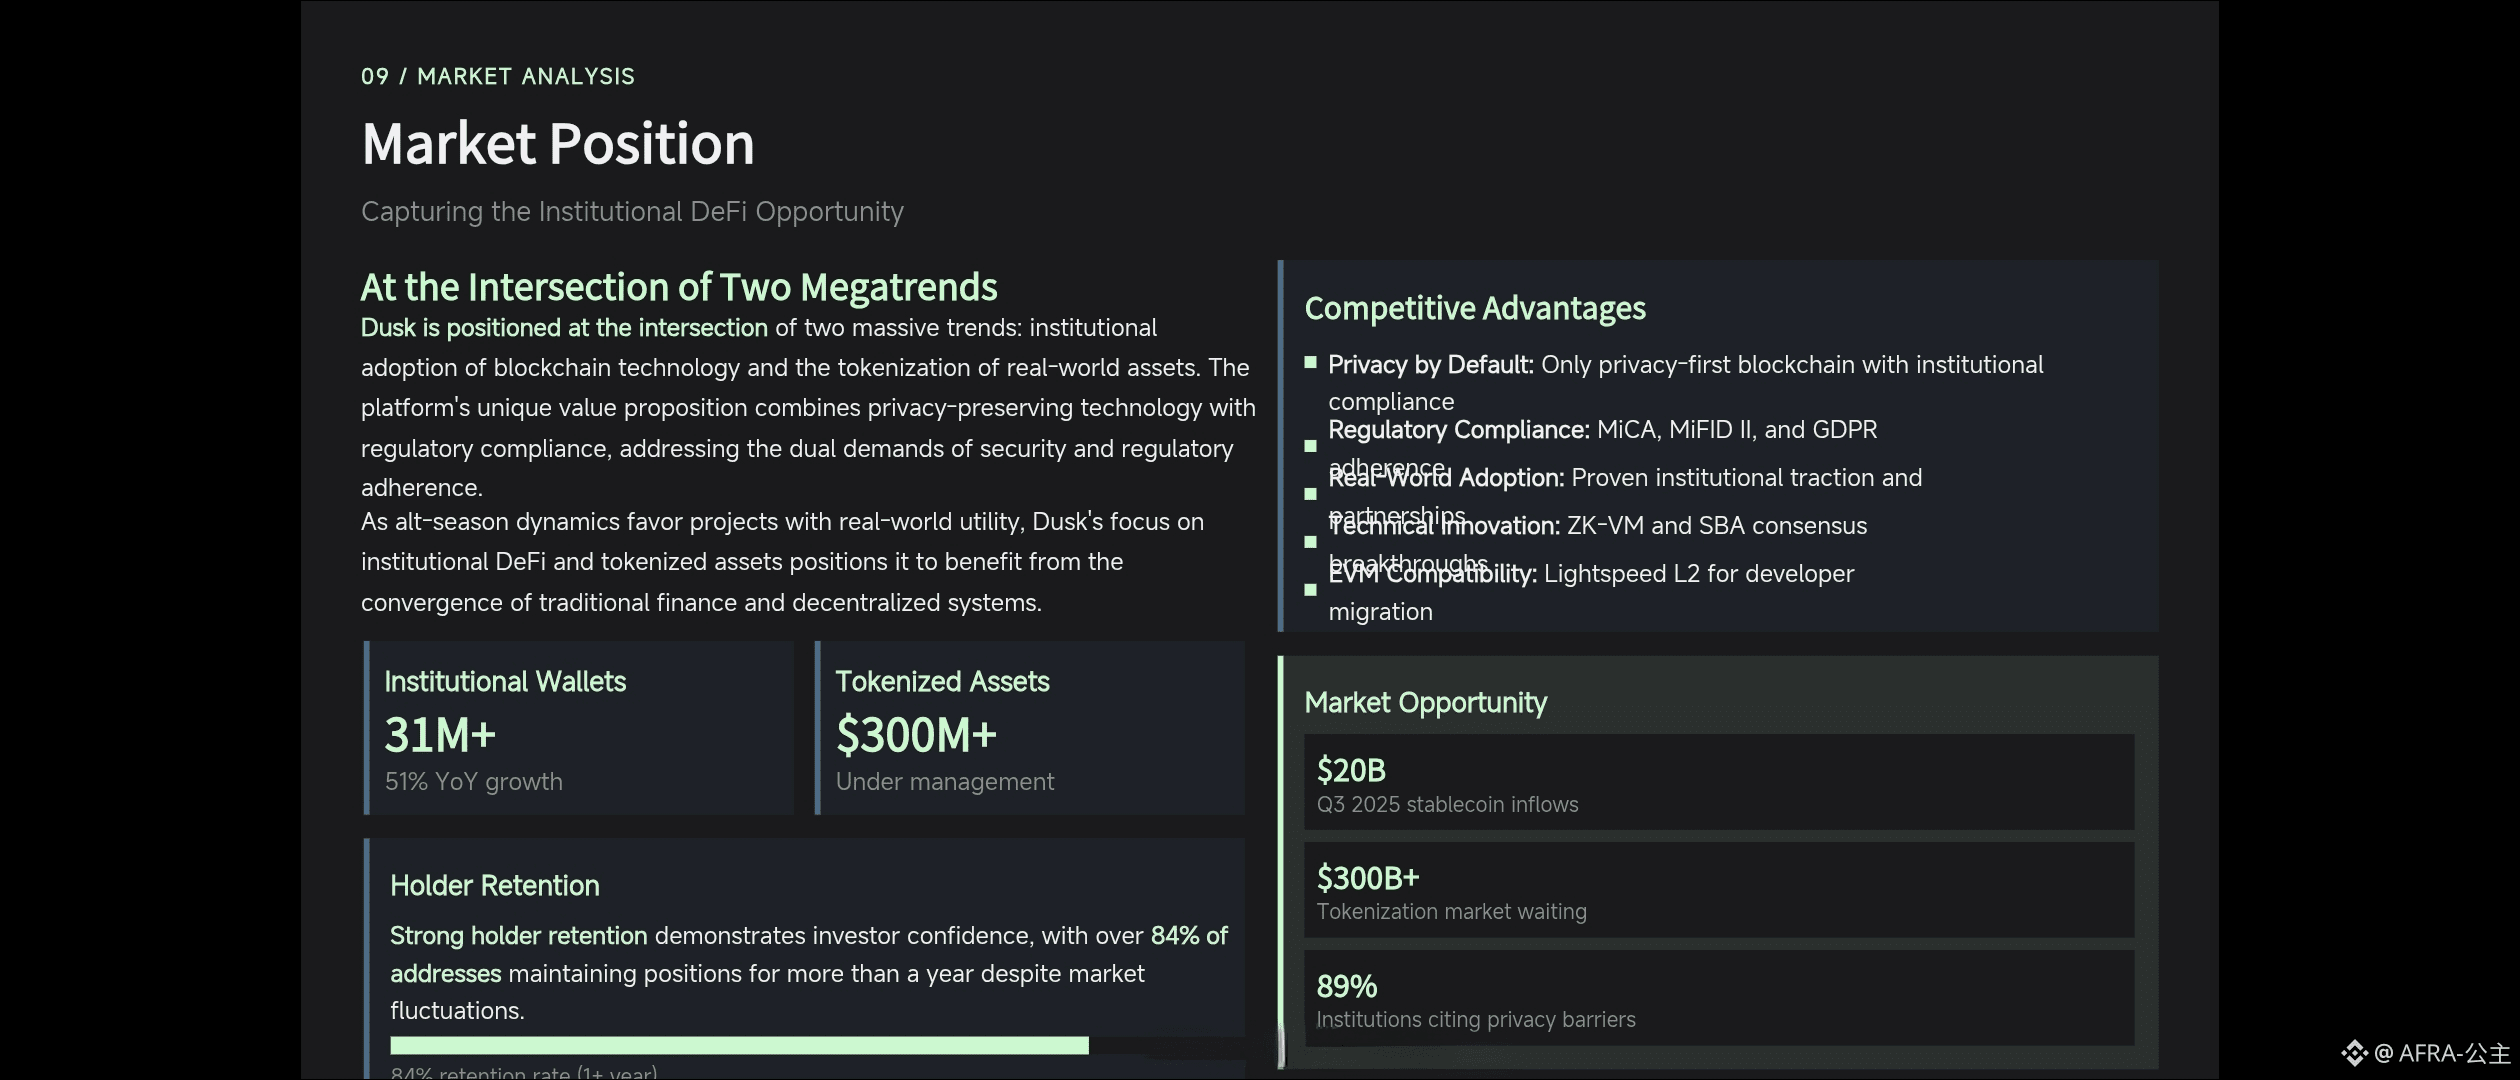
Task: Click the 84% retention rate progress bar
Action: click(739, 1046)
